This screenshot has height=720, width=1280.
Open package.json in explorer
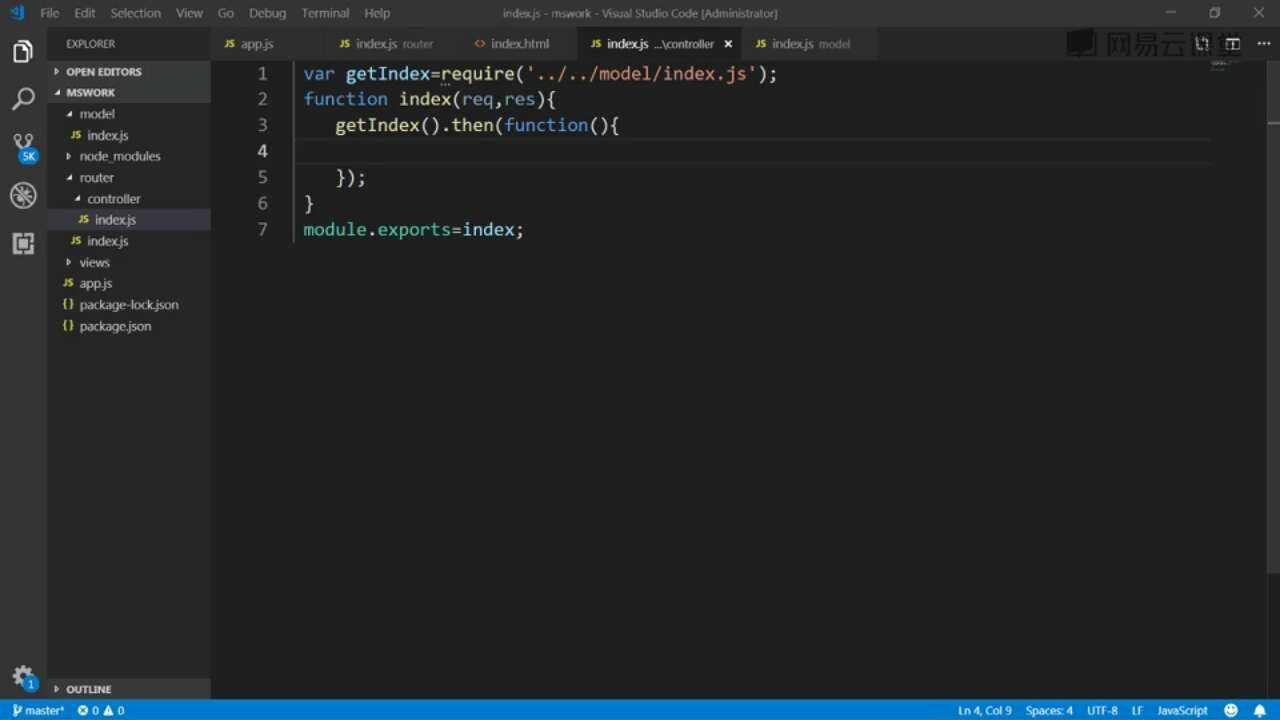(129, 326)
